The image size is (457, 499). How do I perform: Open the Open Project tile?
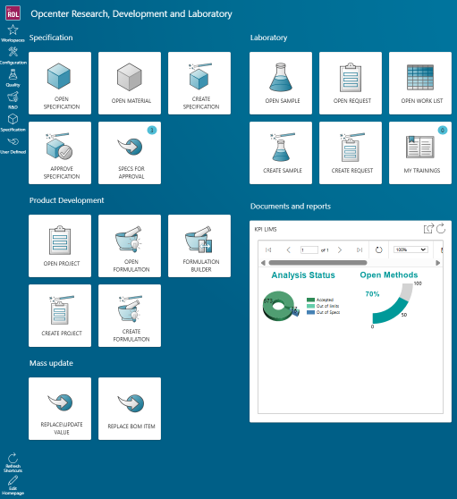coord(60,246)
